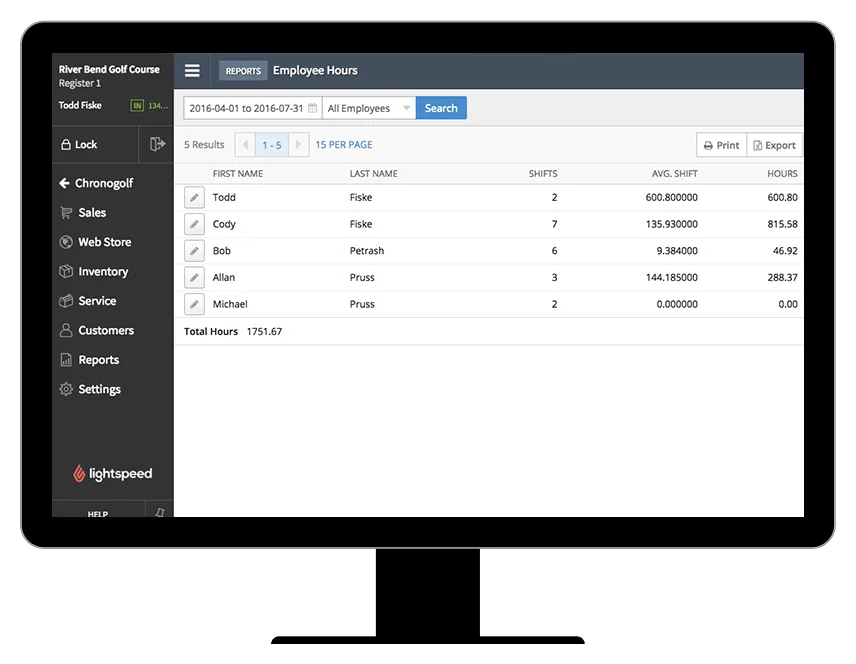Open the All Employees dropdown

coord(369,108)
